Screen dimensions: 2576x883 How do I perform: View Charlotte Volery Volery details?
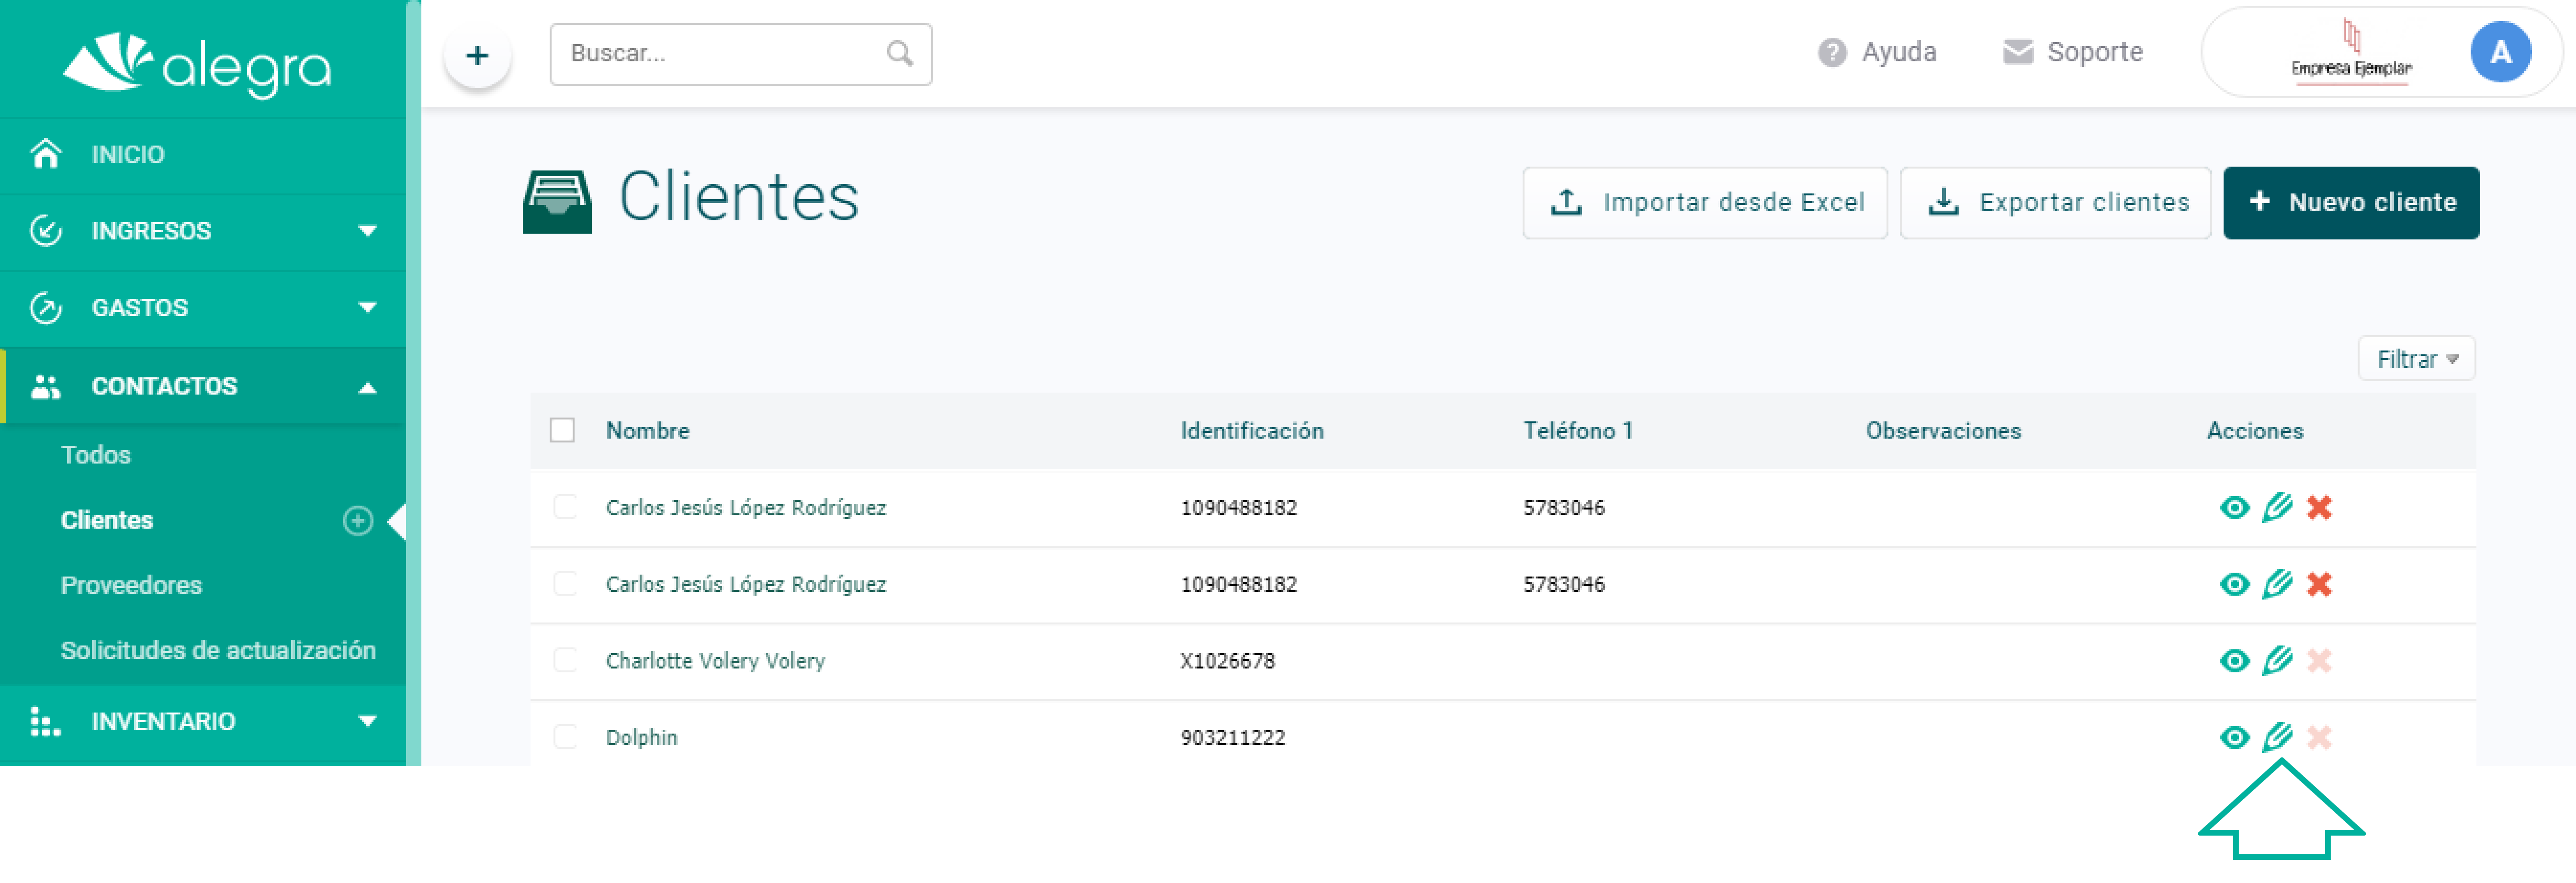[x=2234, y=661]
